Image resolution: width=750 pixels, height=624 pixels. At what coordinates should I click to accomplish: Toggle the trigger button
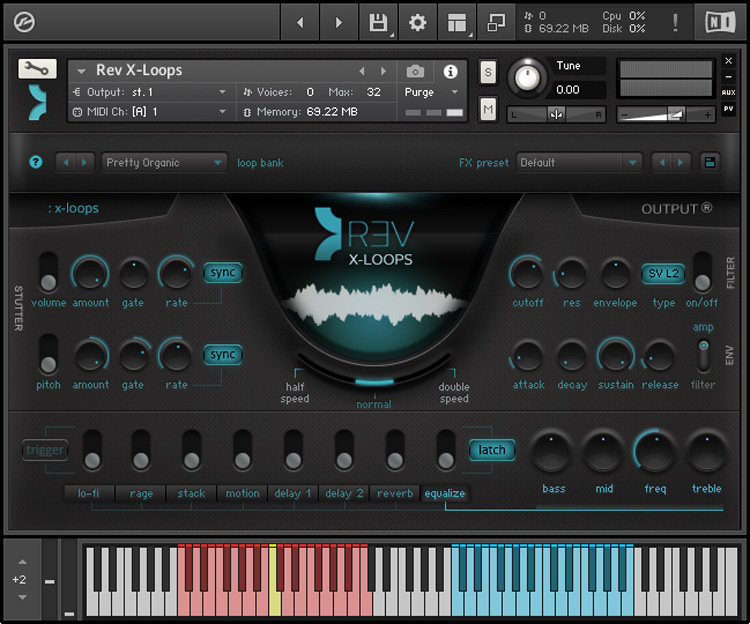tap(44, 450)
